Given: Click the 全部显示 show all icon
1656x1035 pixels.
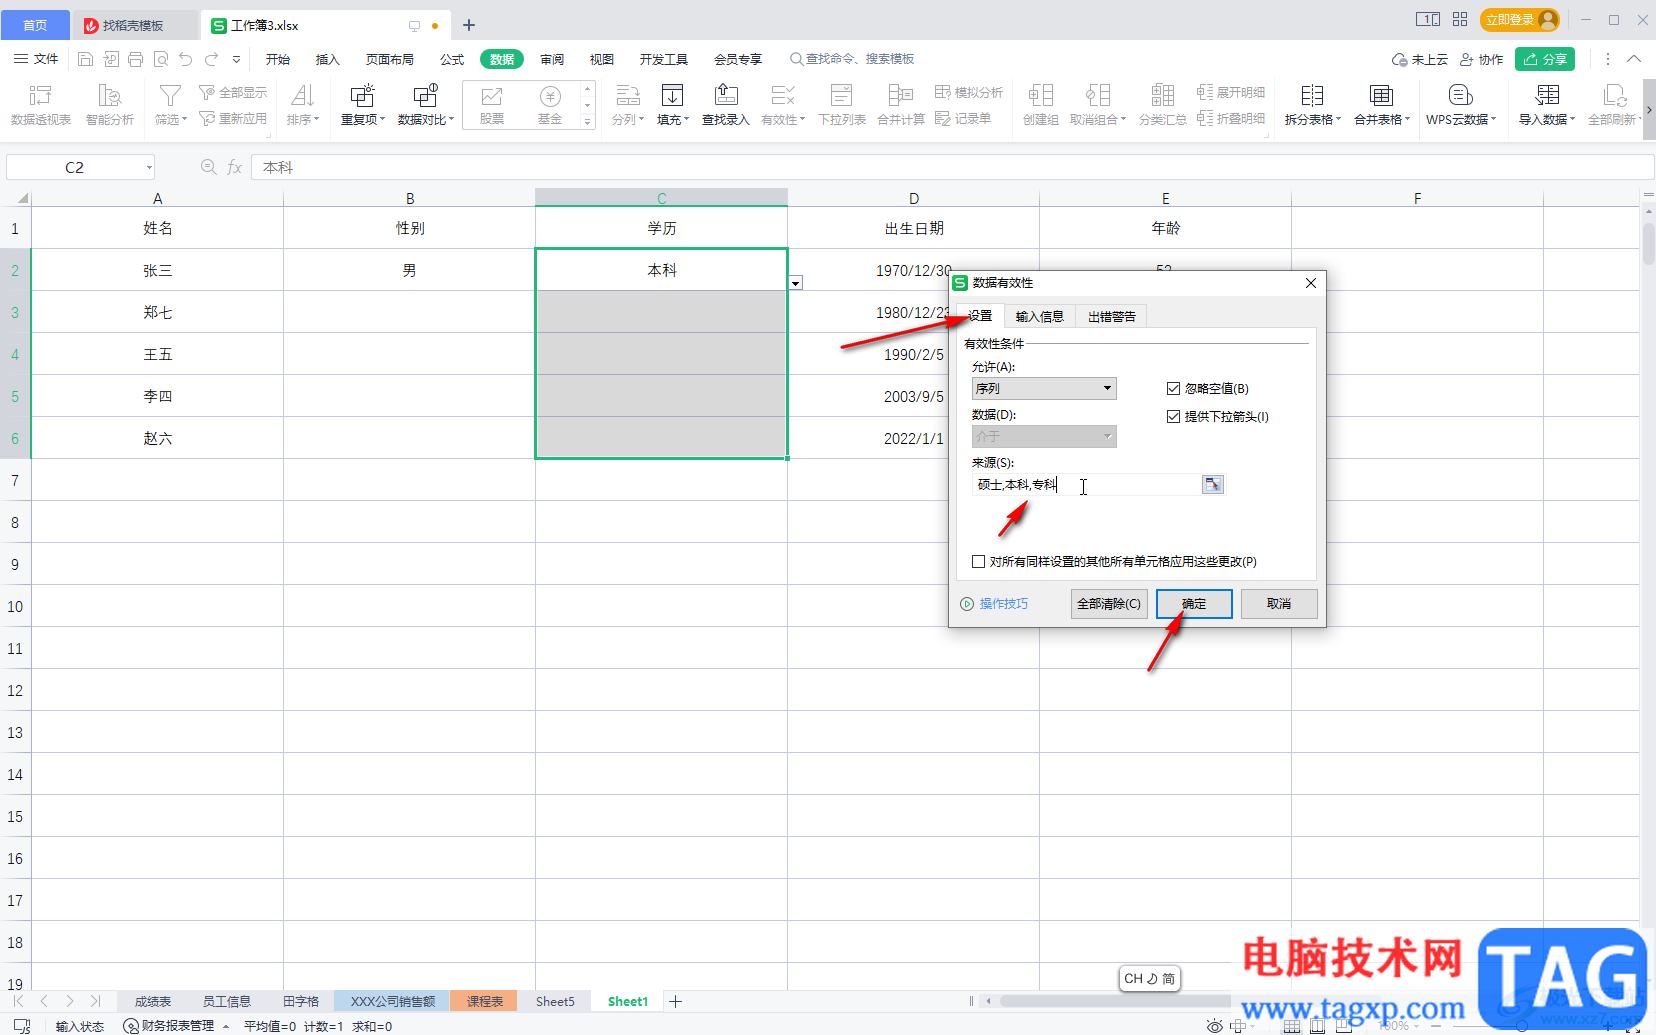Looking at the screenshot, I should (x=233, y=92).
